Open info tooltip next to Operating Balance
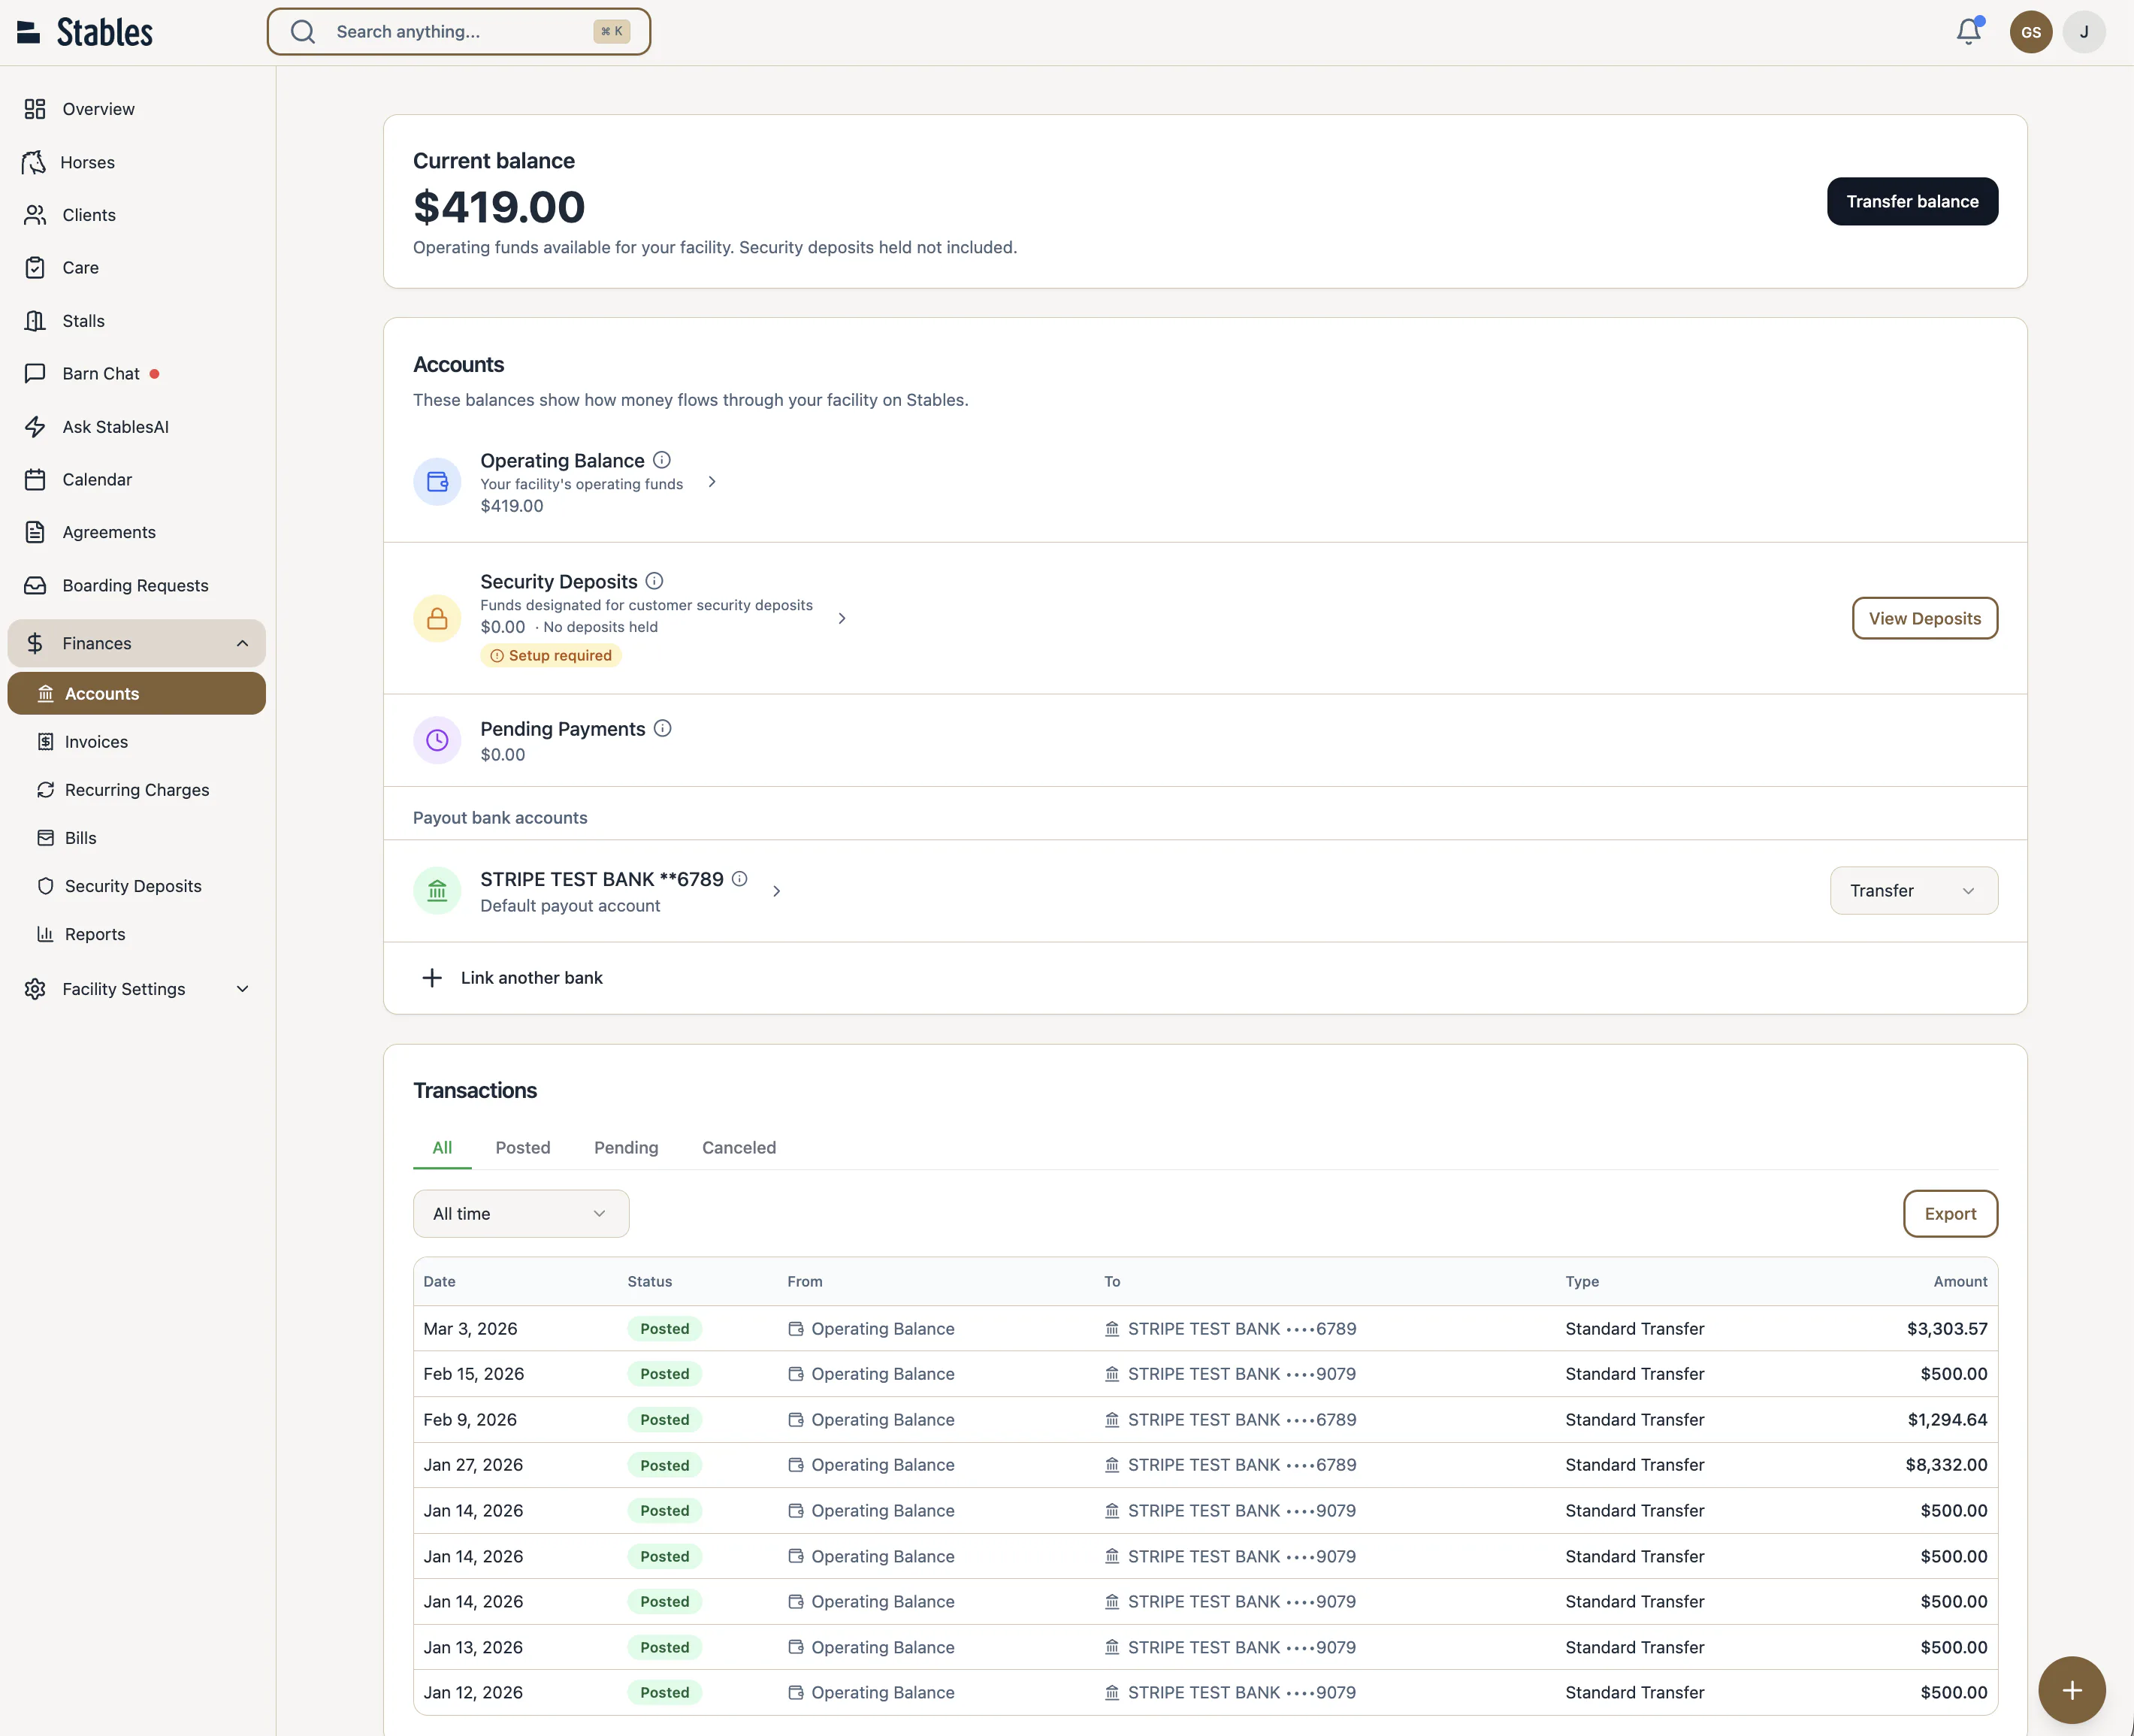This screenshot has height=1736, width=2134. point(662,460)
